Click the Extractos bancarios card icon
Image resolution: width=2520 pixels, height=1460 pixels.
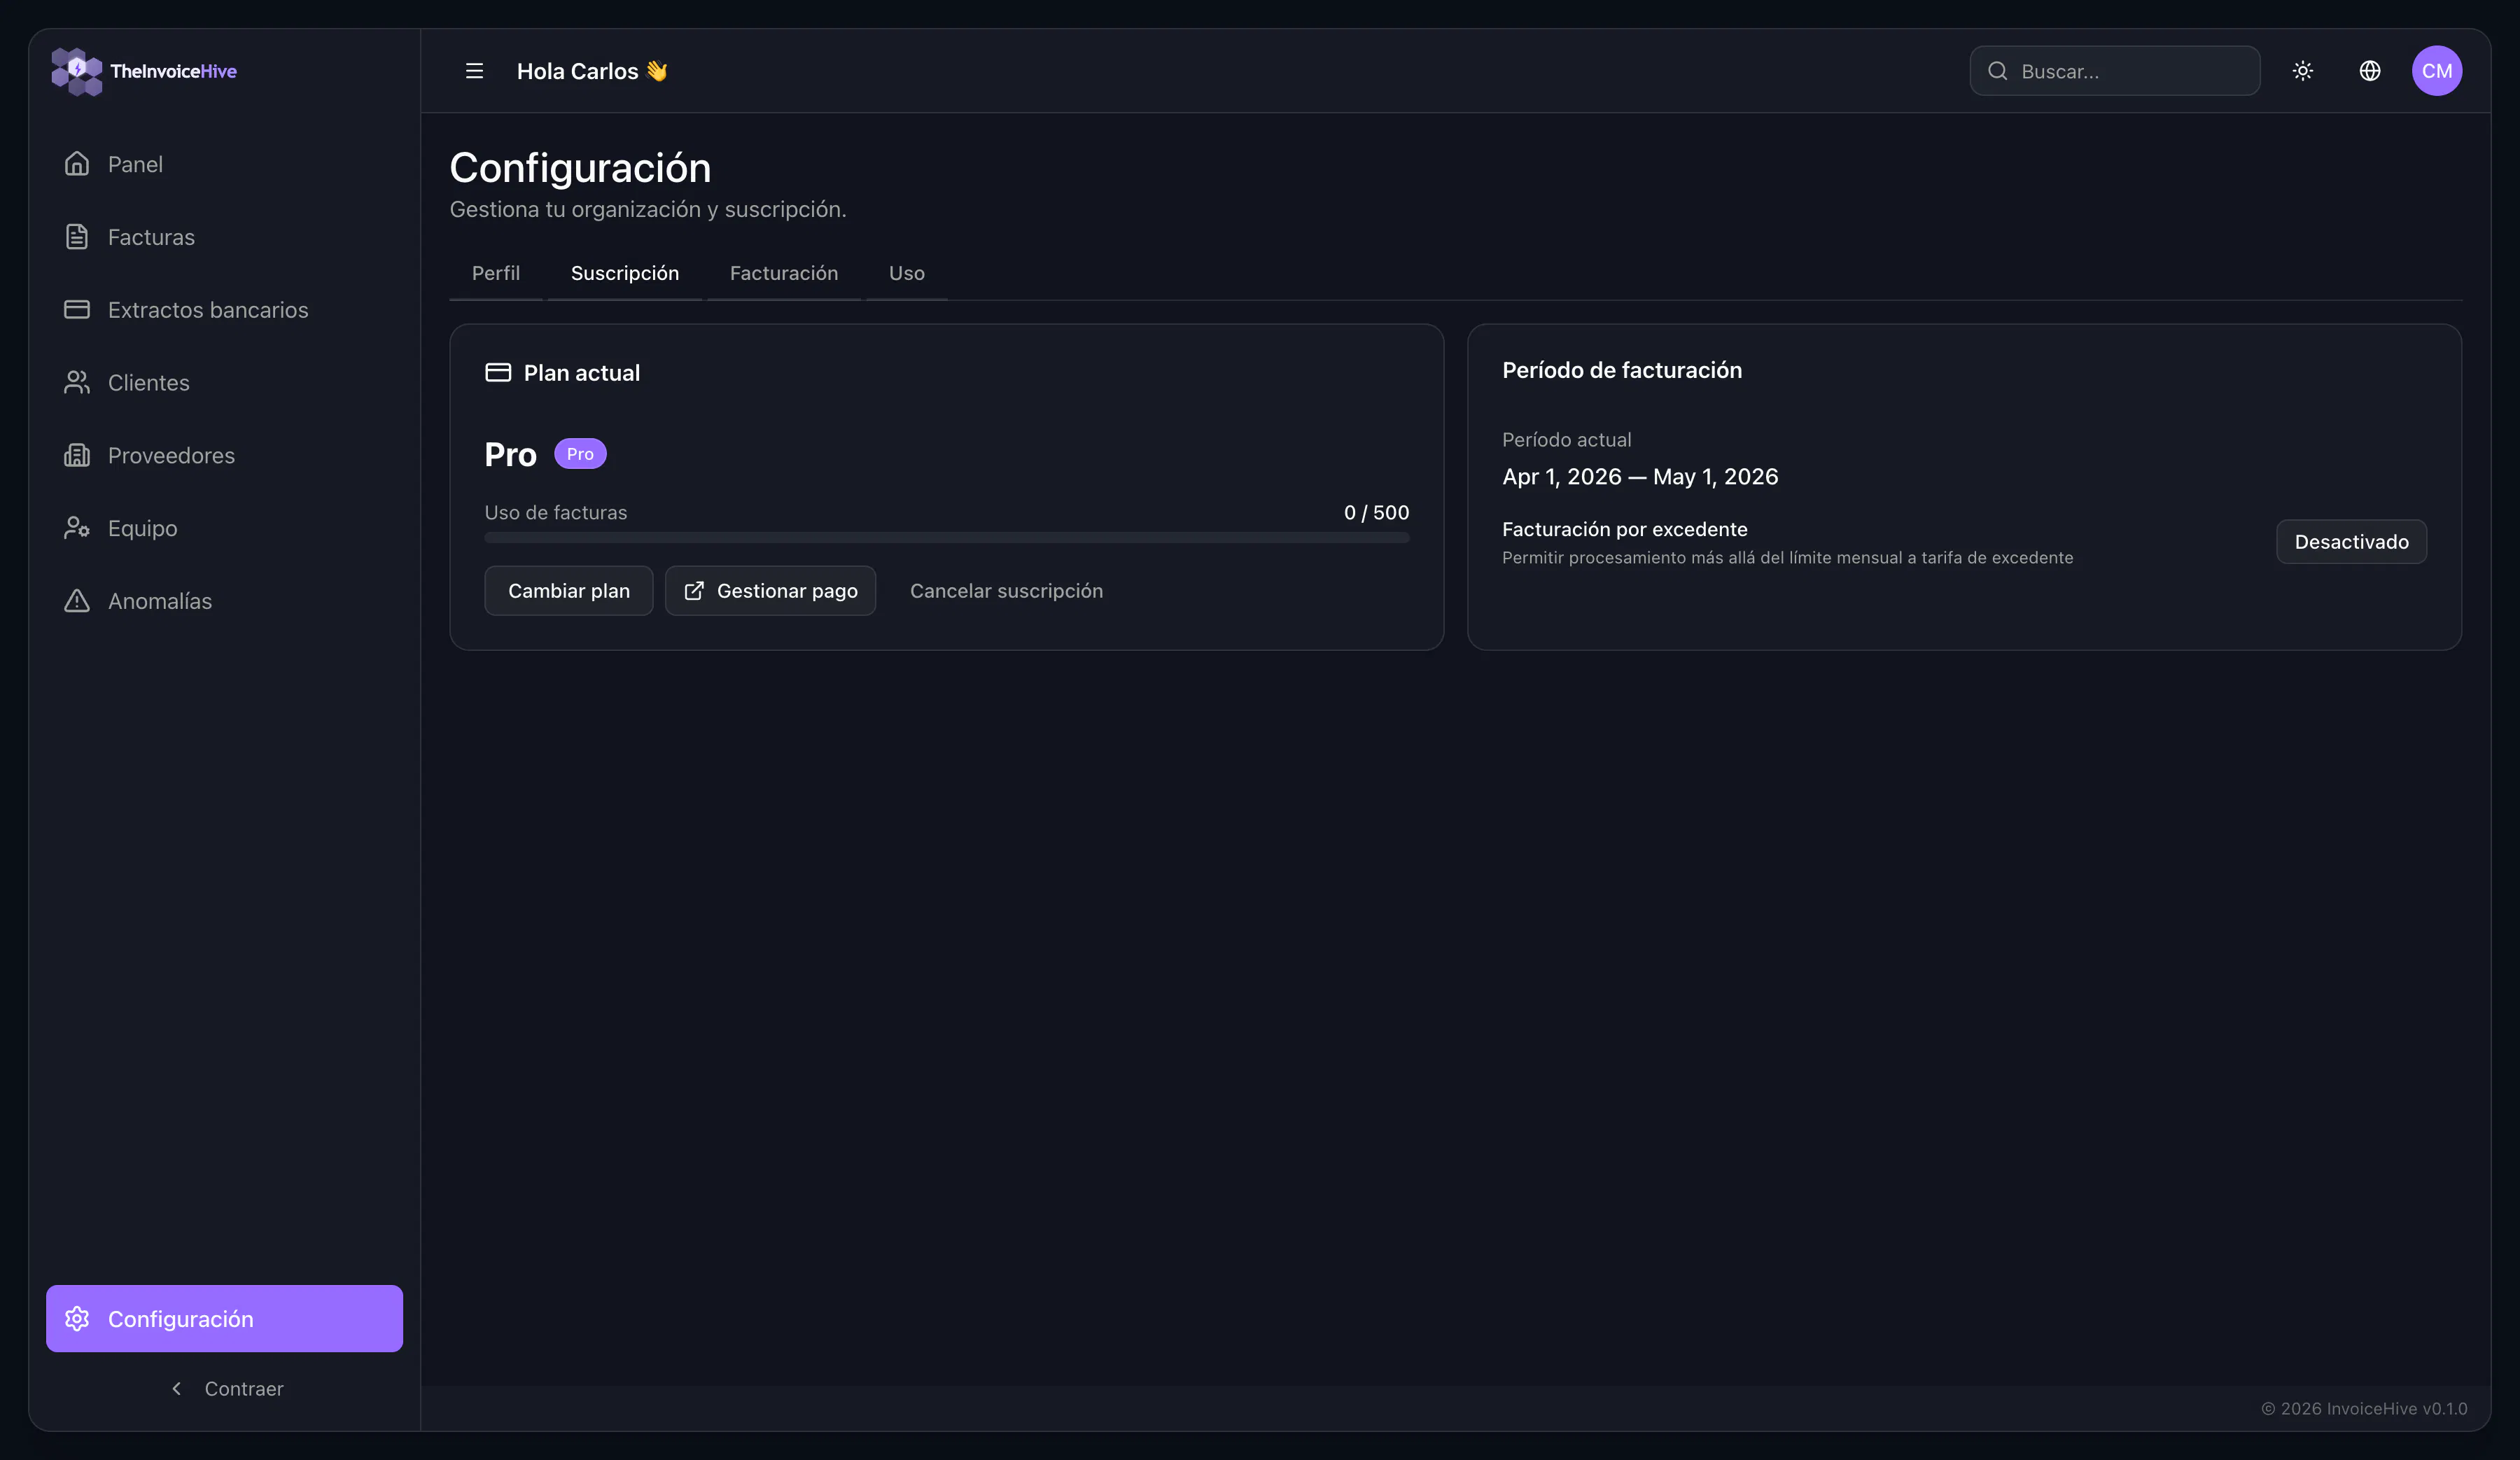[77, 310]
